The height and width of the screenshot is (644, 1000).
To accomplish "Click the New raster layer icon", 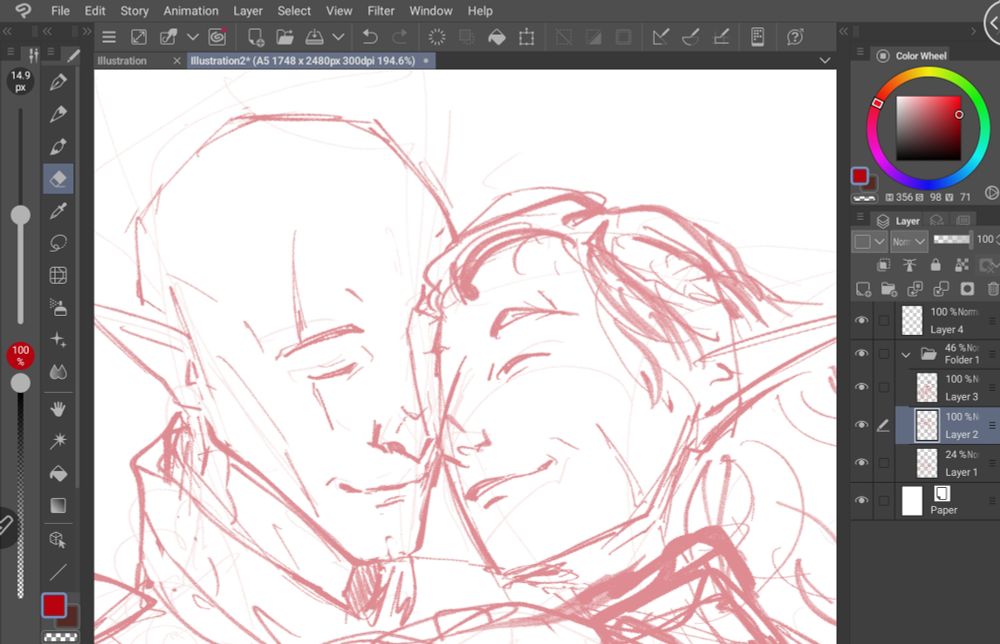I will click(864, 289).
